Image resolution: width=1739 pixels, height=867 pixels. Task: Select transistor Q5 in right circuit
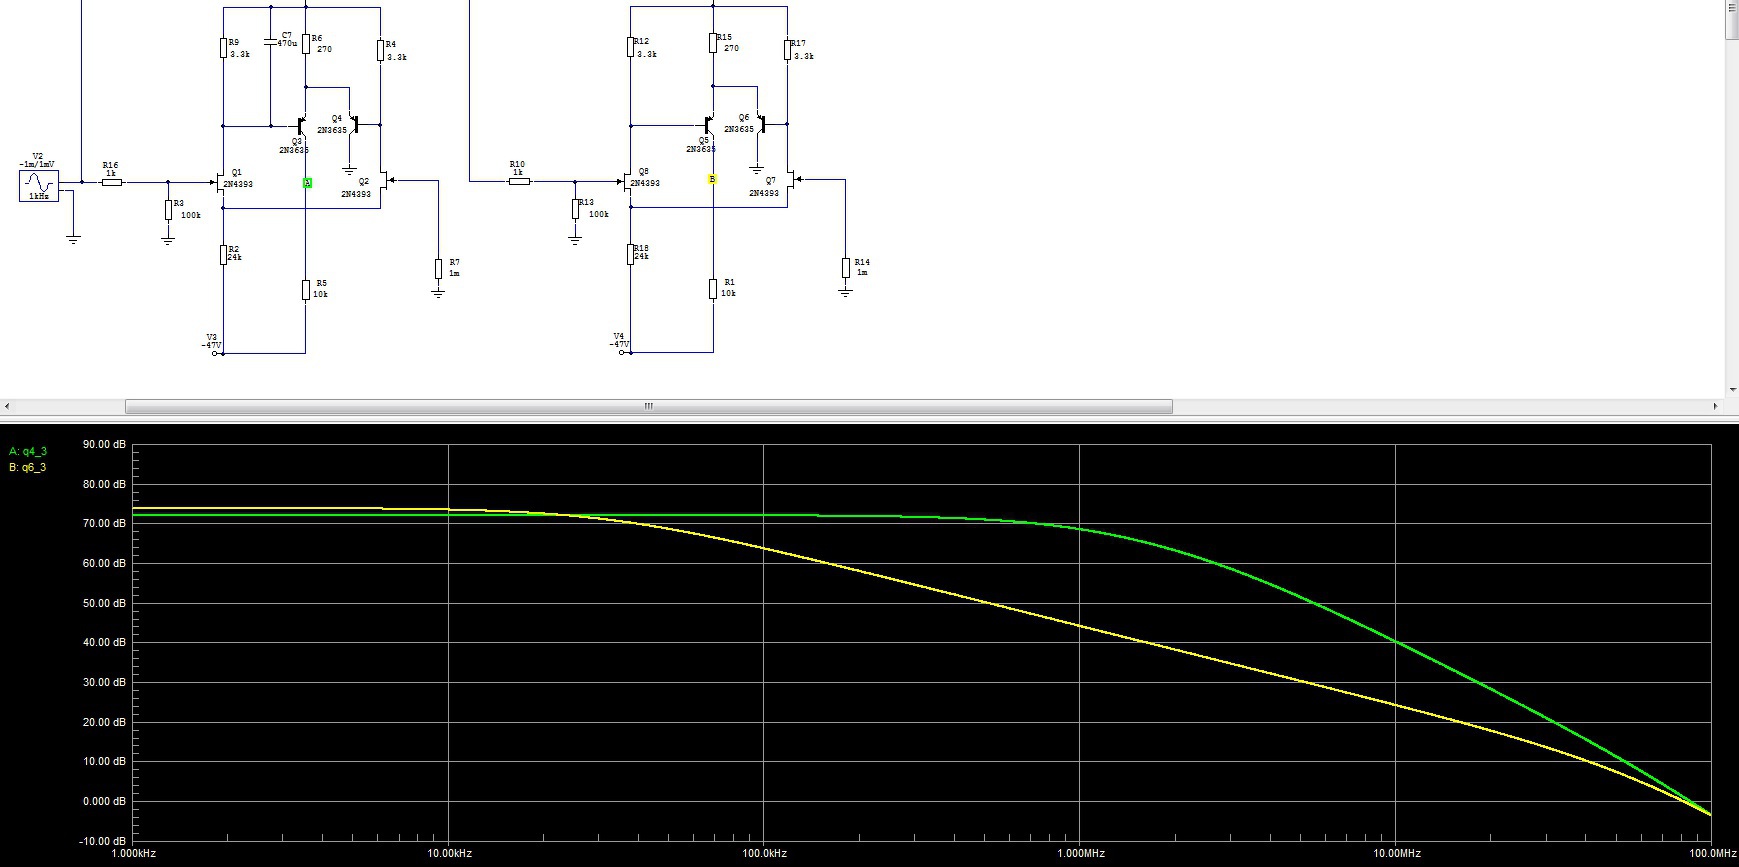pos(707,125)
